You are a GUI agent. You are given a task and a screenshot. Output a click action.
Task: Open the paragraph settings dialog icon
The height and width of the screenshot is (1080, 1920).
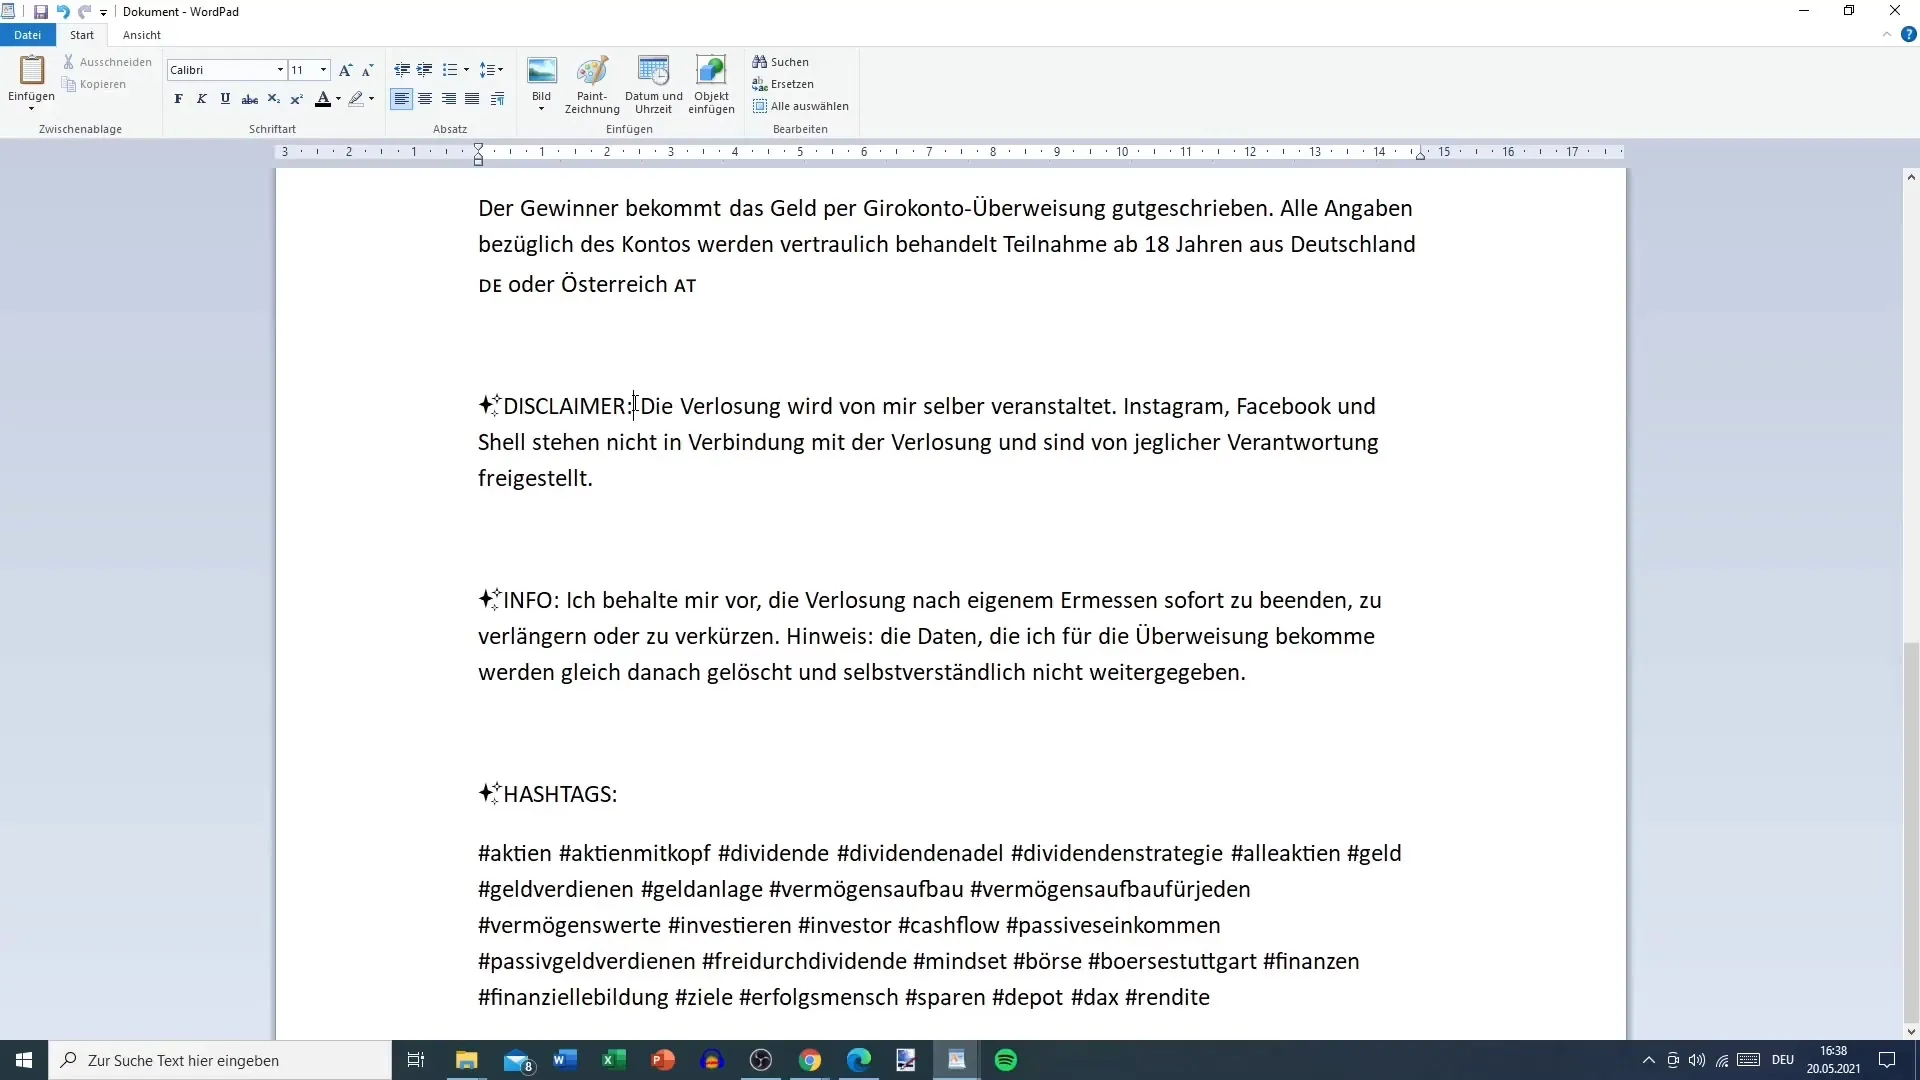497,99
